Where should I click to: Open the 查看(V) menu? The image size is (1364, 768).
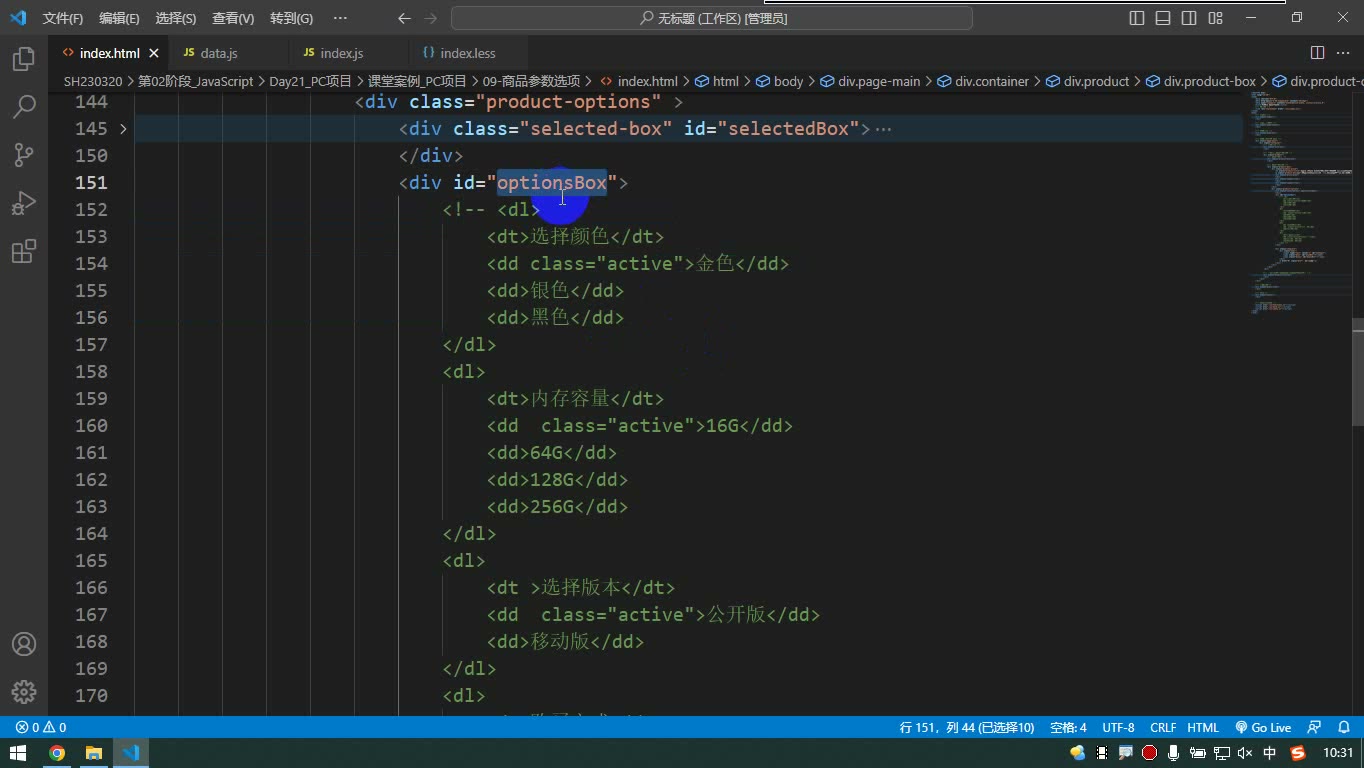(x=233, y=18)
